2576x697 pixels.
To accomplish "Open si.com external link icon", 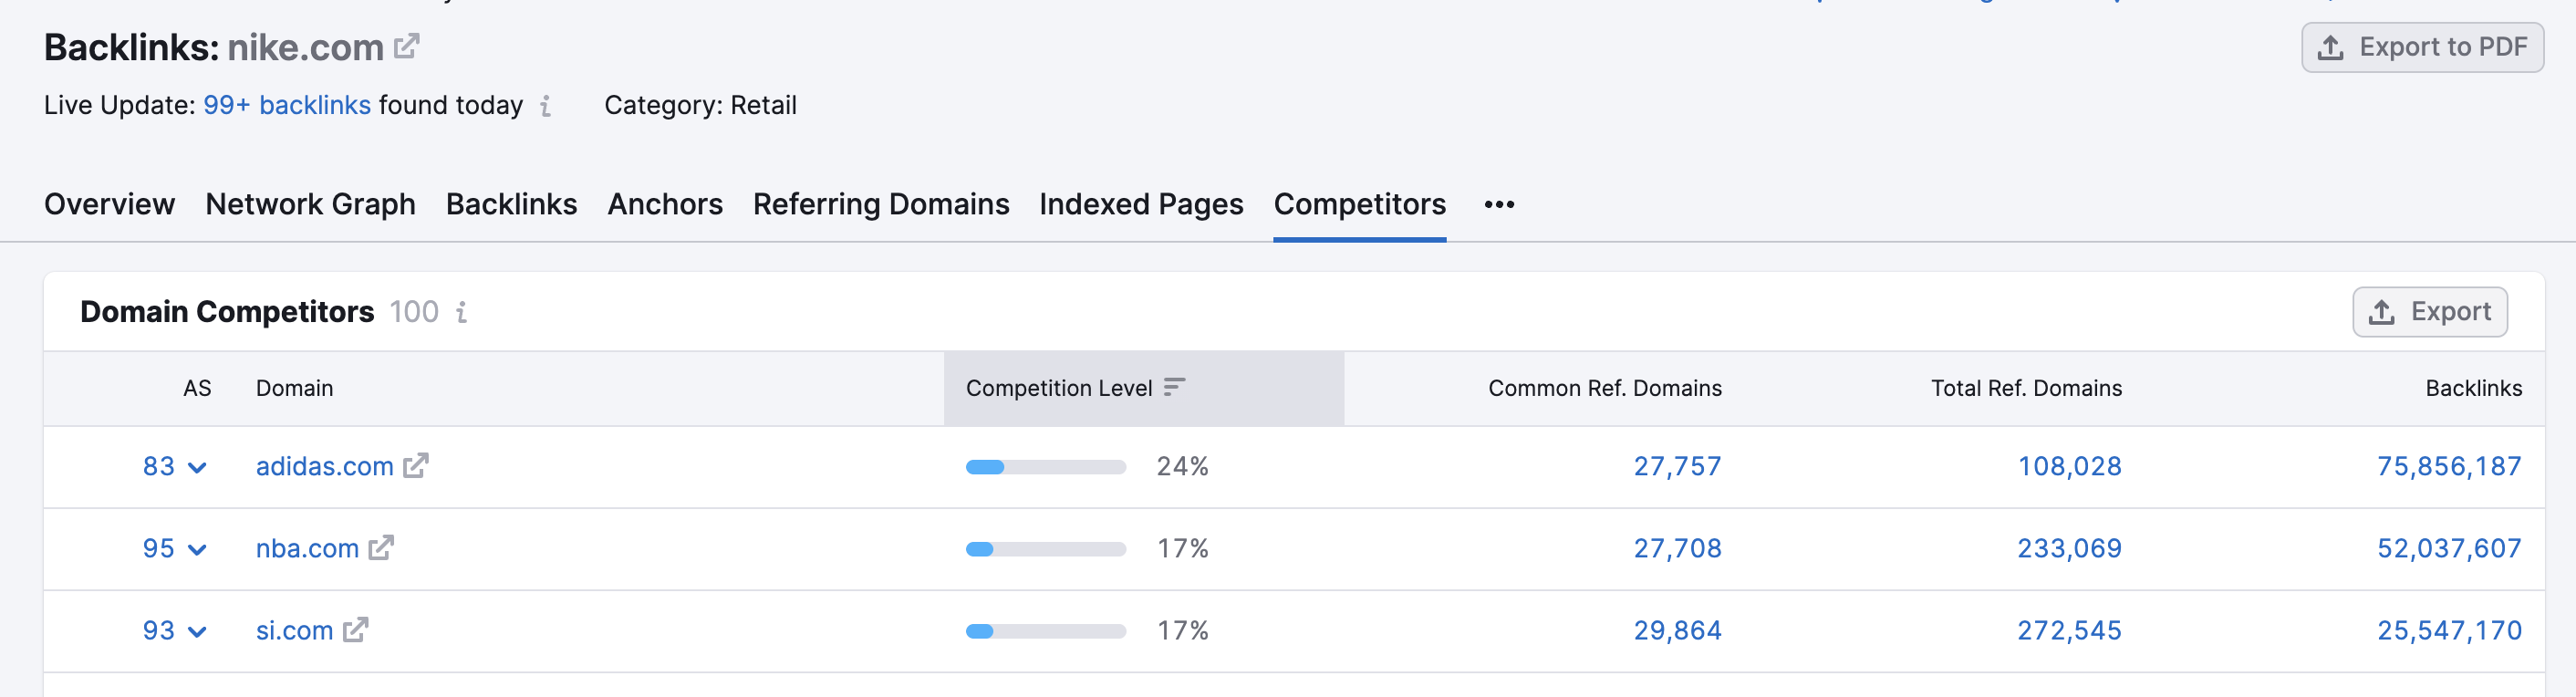I will tap(355, 630).
